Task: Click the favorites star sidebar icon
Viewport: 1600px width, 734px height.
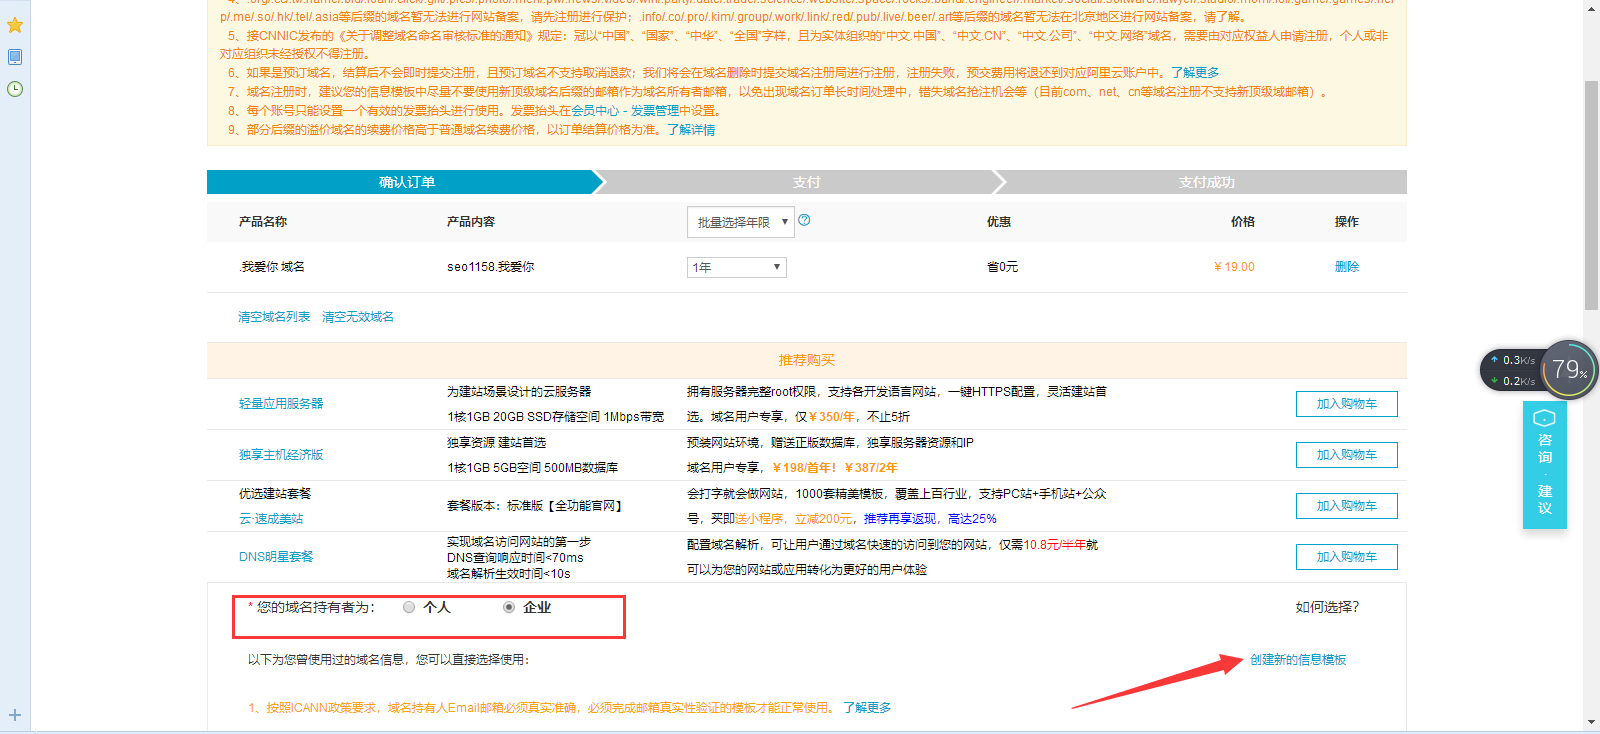Action: [15, 25]
